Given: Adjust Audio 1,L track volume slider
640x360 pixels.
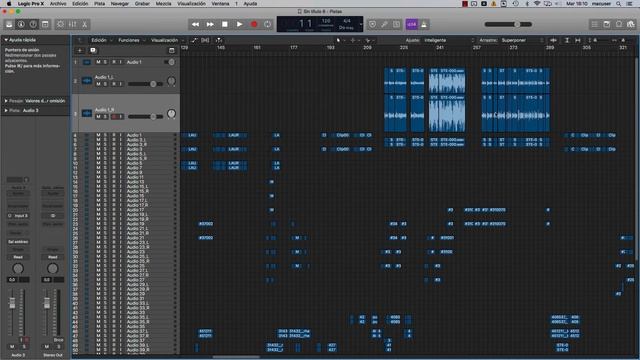Looking at the screenshot, I should (145, 84).
